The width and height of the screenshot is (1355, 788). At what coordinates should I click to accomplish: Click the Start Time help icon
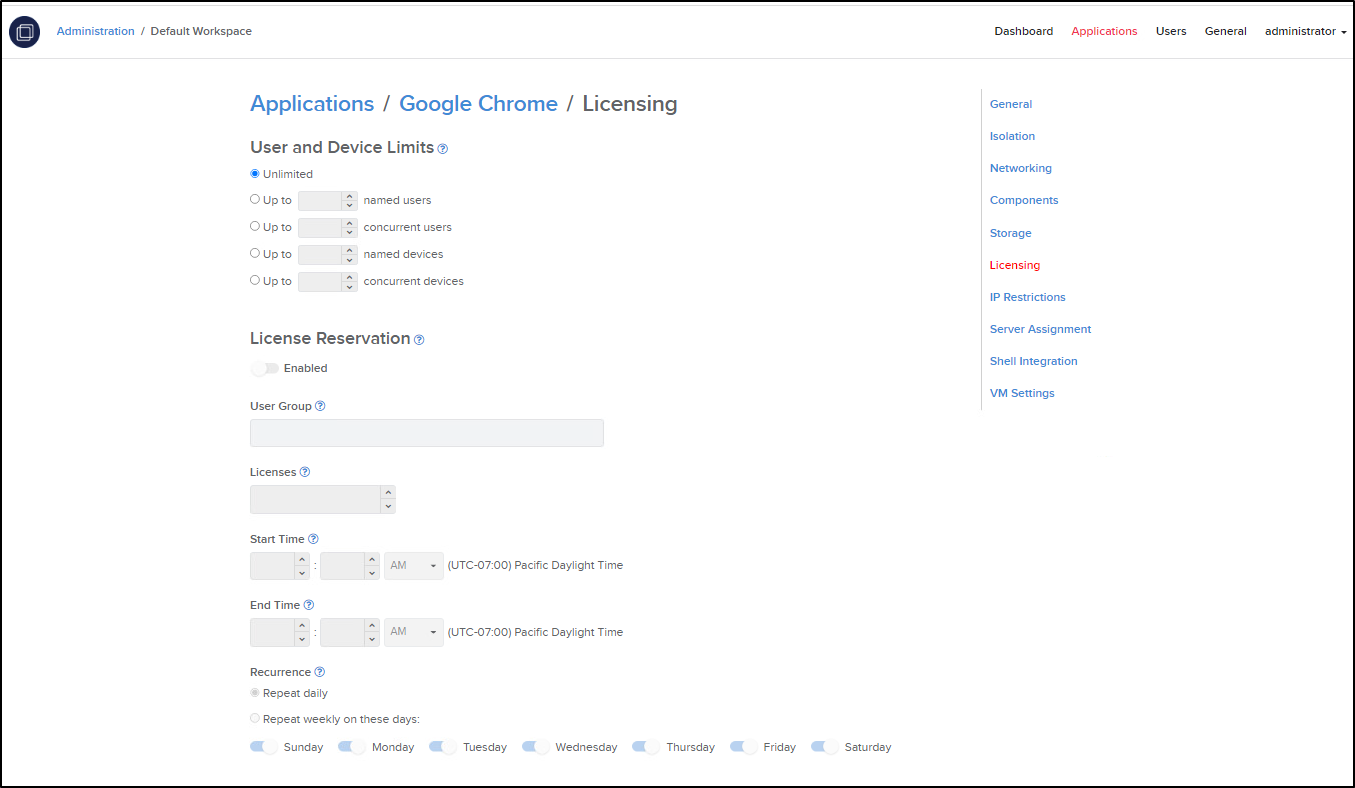pos(313,539)
